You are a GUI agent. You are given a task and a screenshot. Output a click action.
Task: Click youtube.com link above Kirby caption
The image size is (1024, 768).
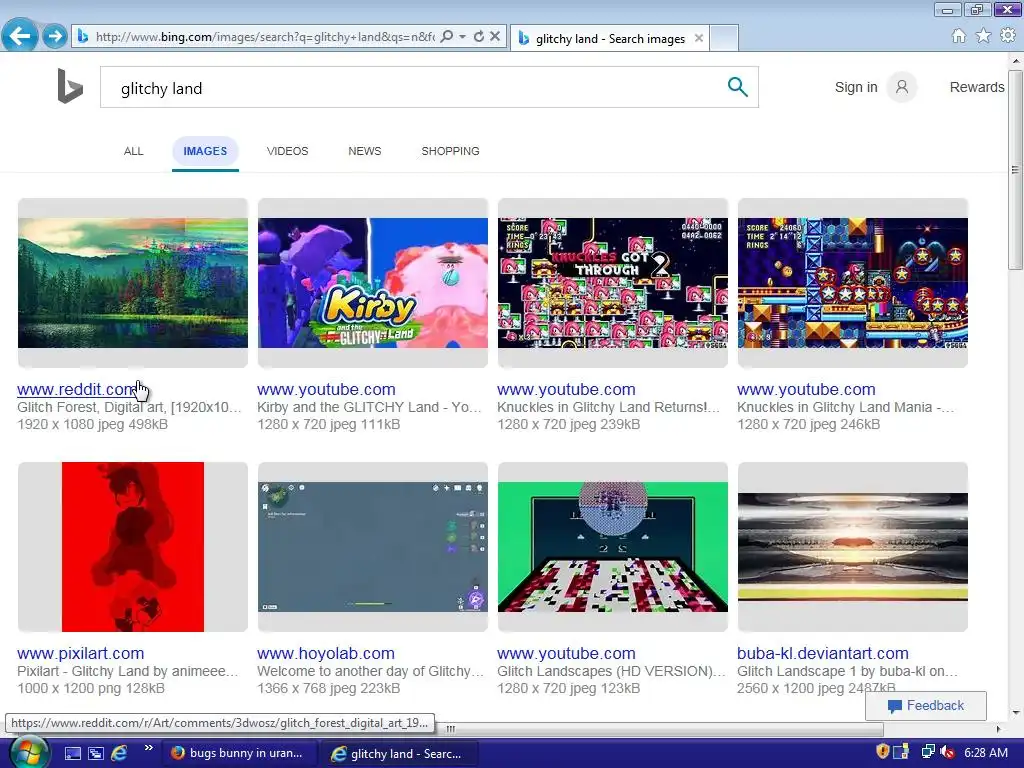326,389
